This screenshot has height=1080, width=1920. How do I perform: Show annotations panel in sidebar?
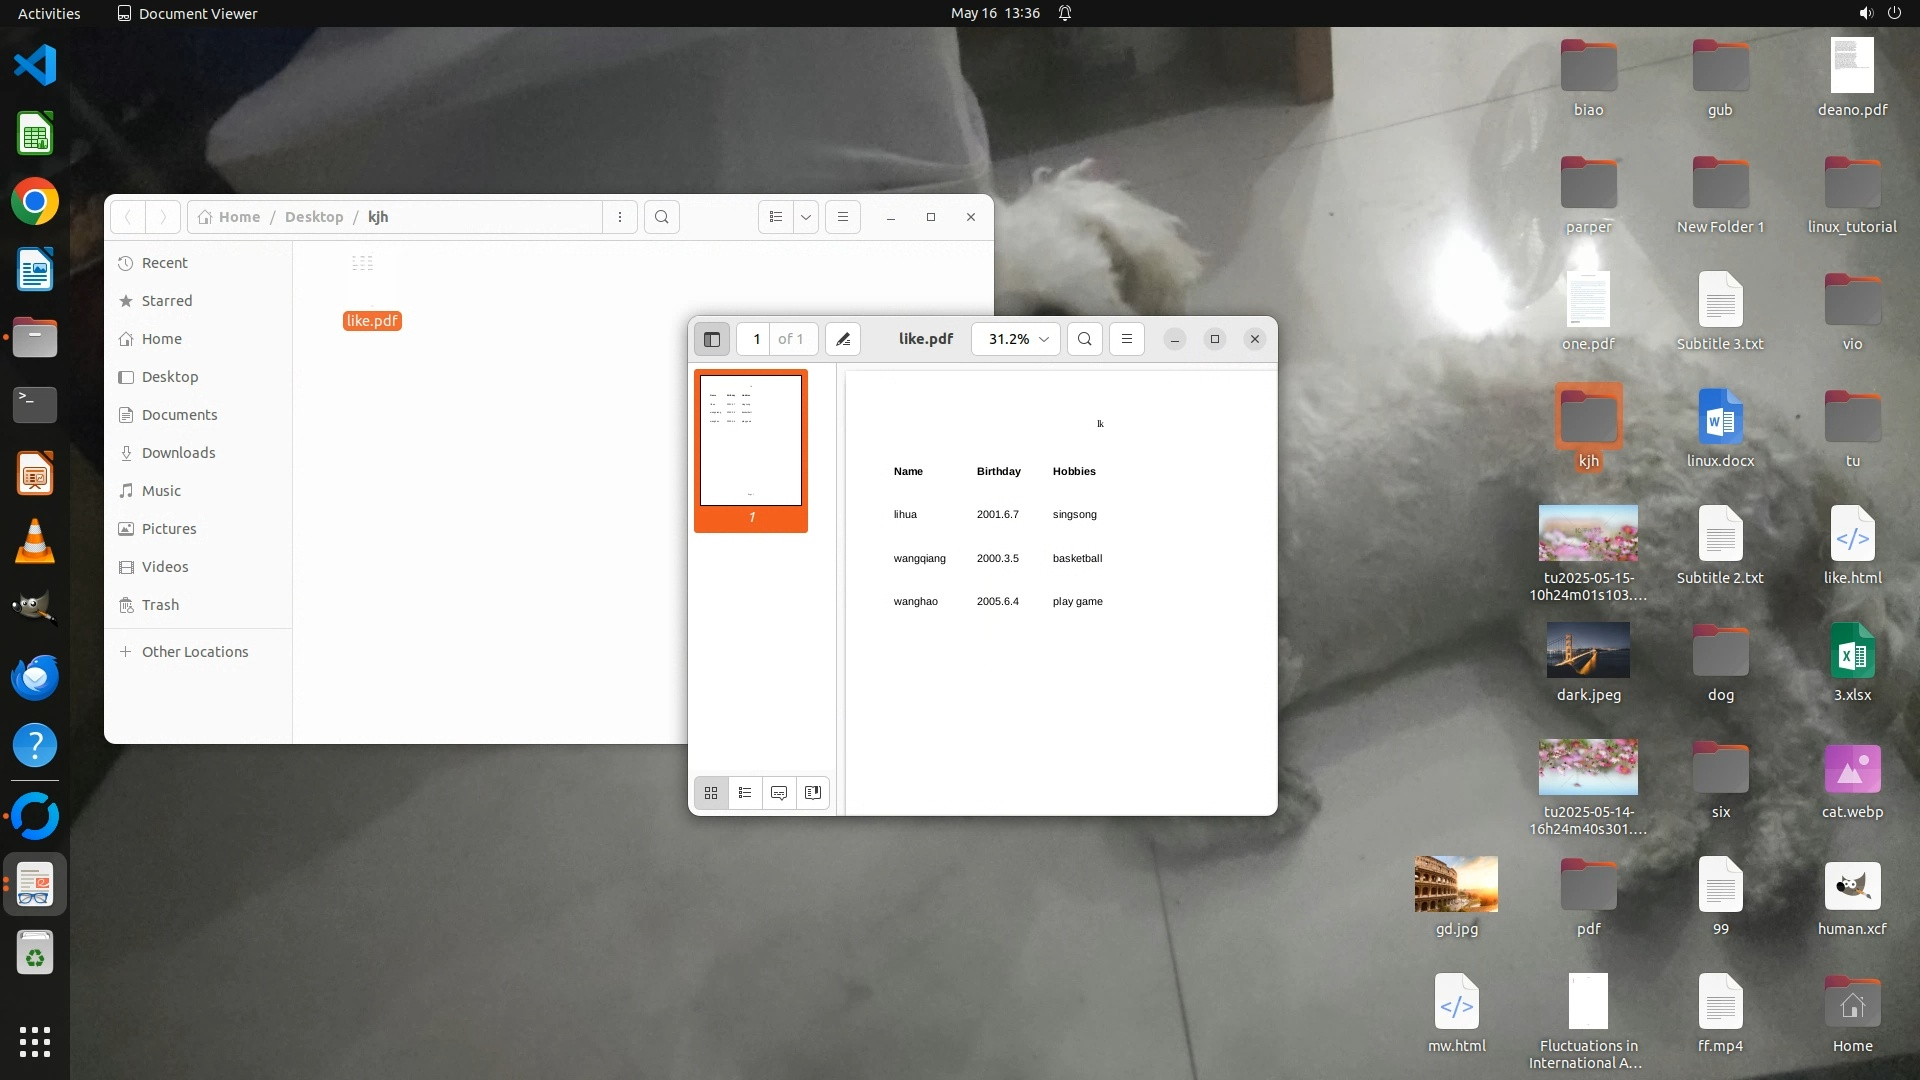(779, 793)
